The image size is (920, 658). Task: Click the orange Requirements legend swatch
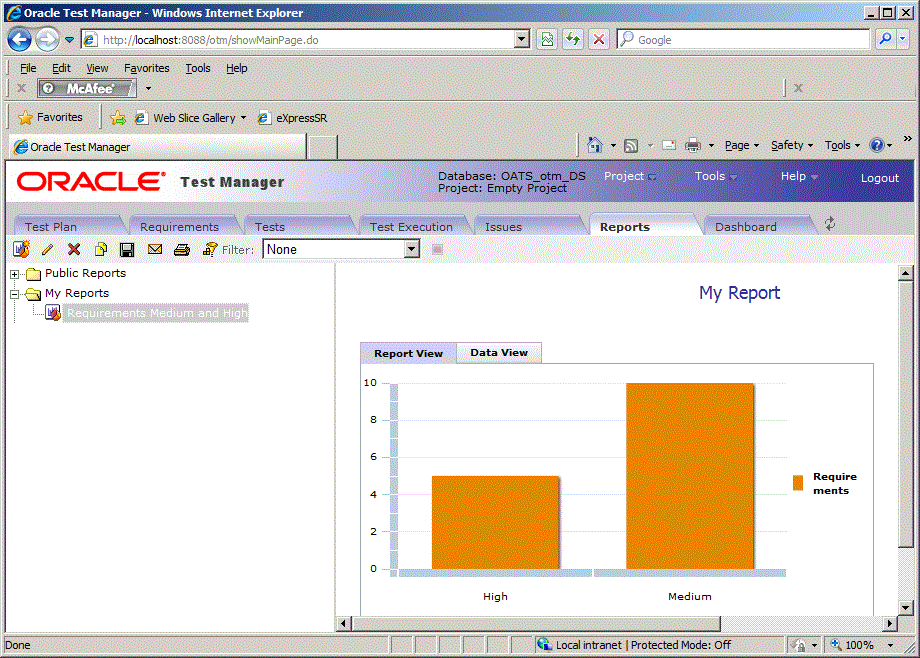click(x=798, y=483)
